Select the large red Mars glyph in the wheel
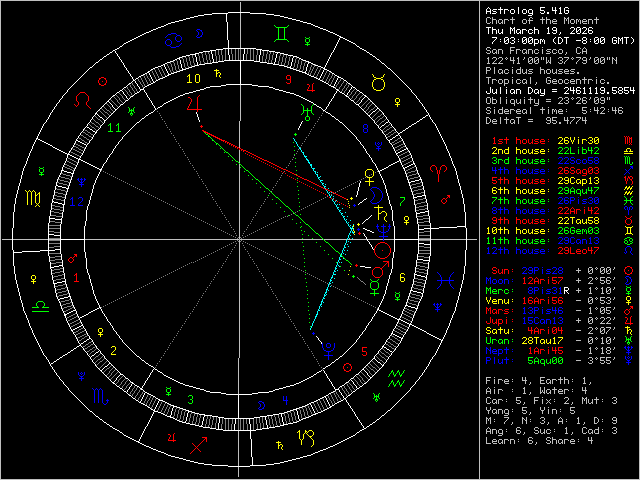 (380, 269)
